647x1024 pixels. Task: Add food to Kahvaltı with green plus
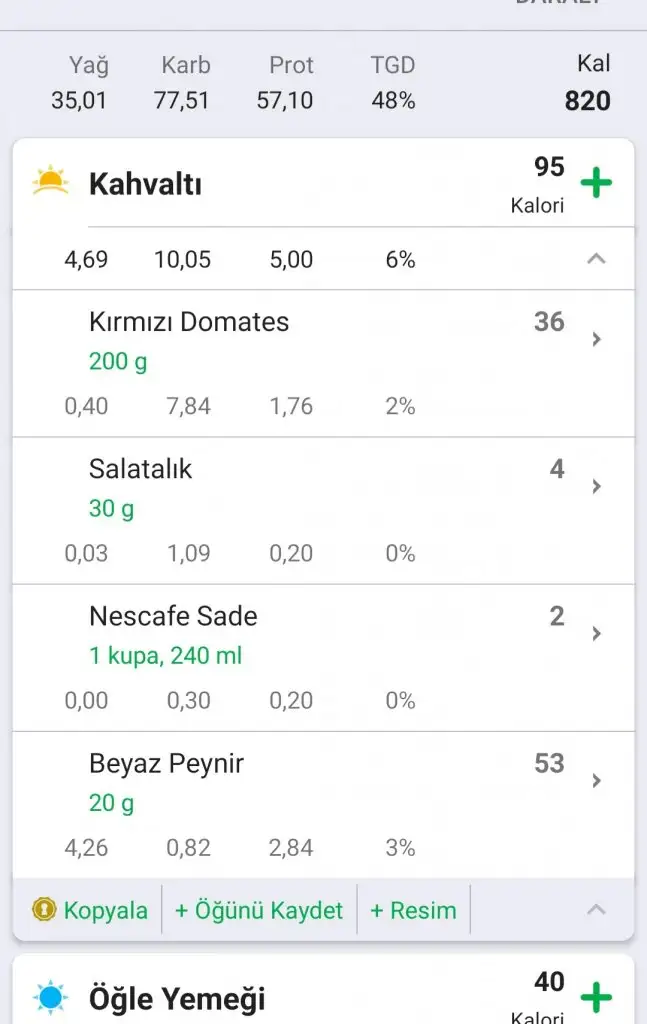click(596, 183)
